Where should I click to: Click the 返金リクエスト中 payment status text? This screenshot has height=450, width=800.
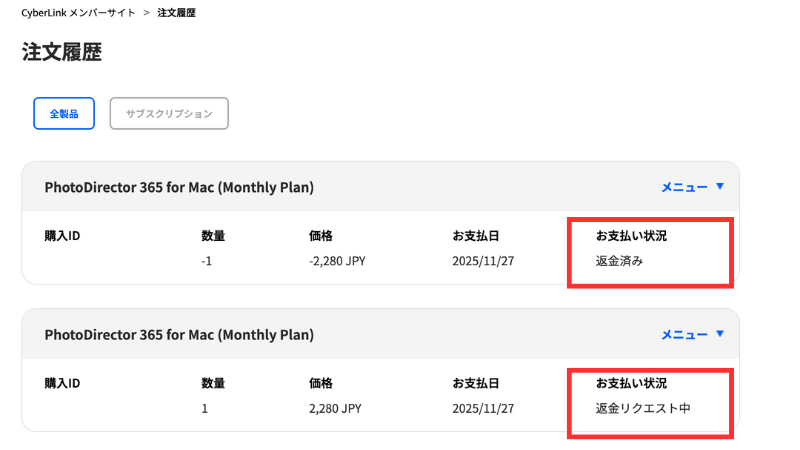point(643,408)
